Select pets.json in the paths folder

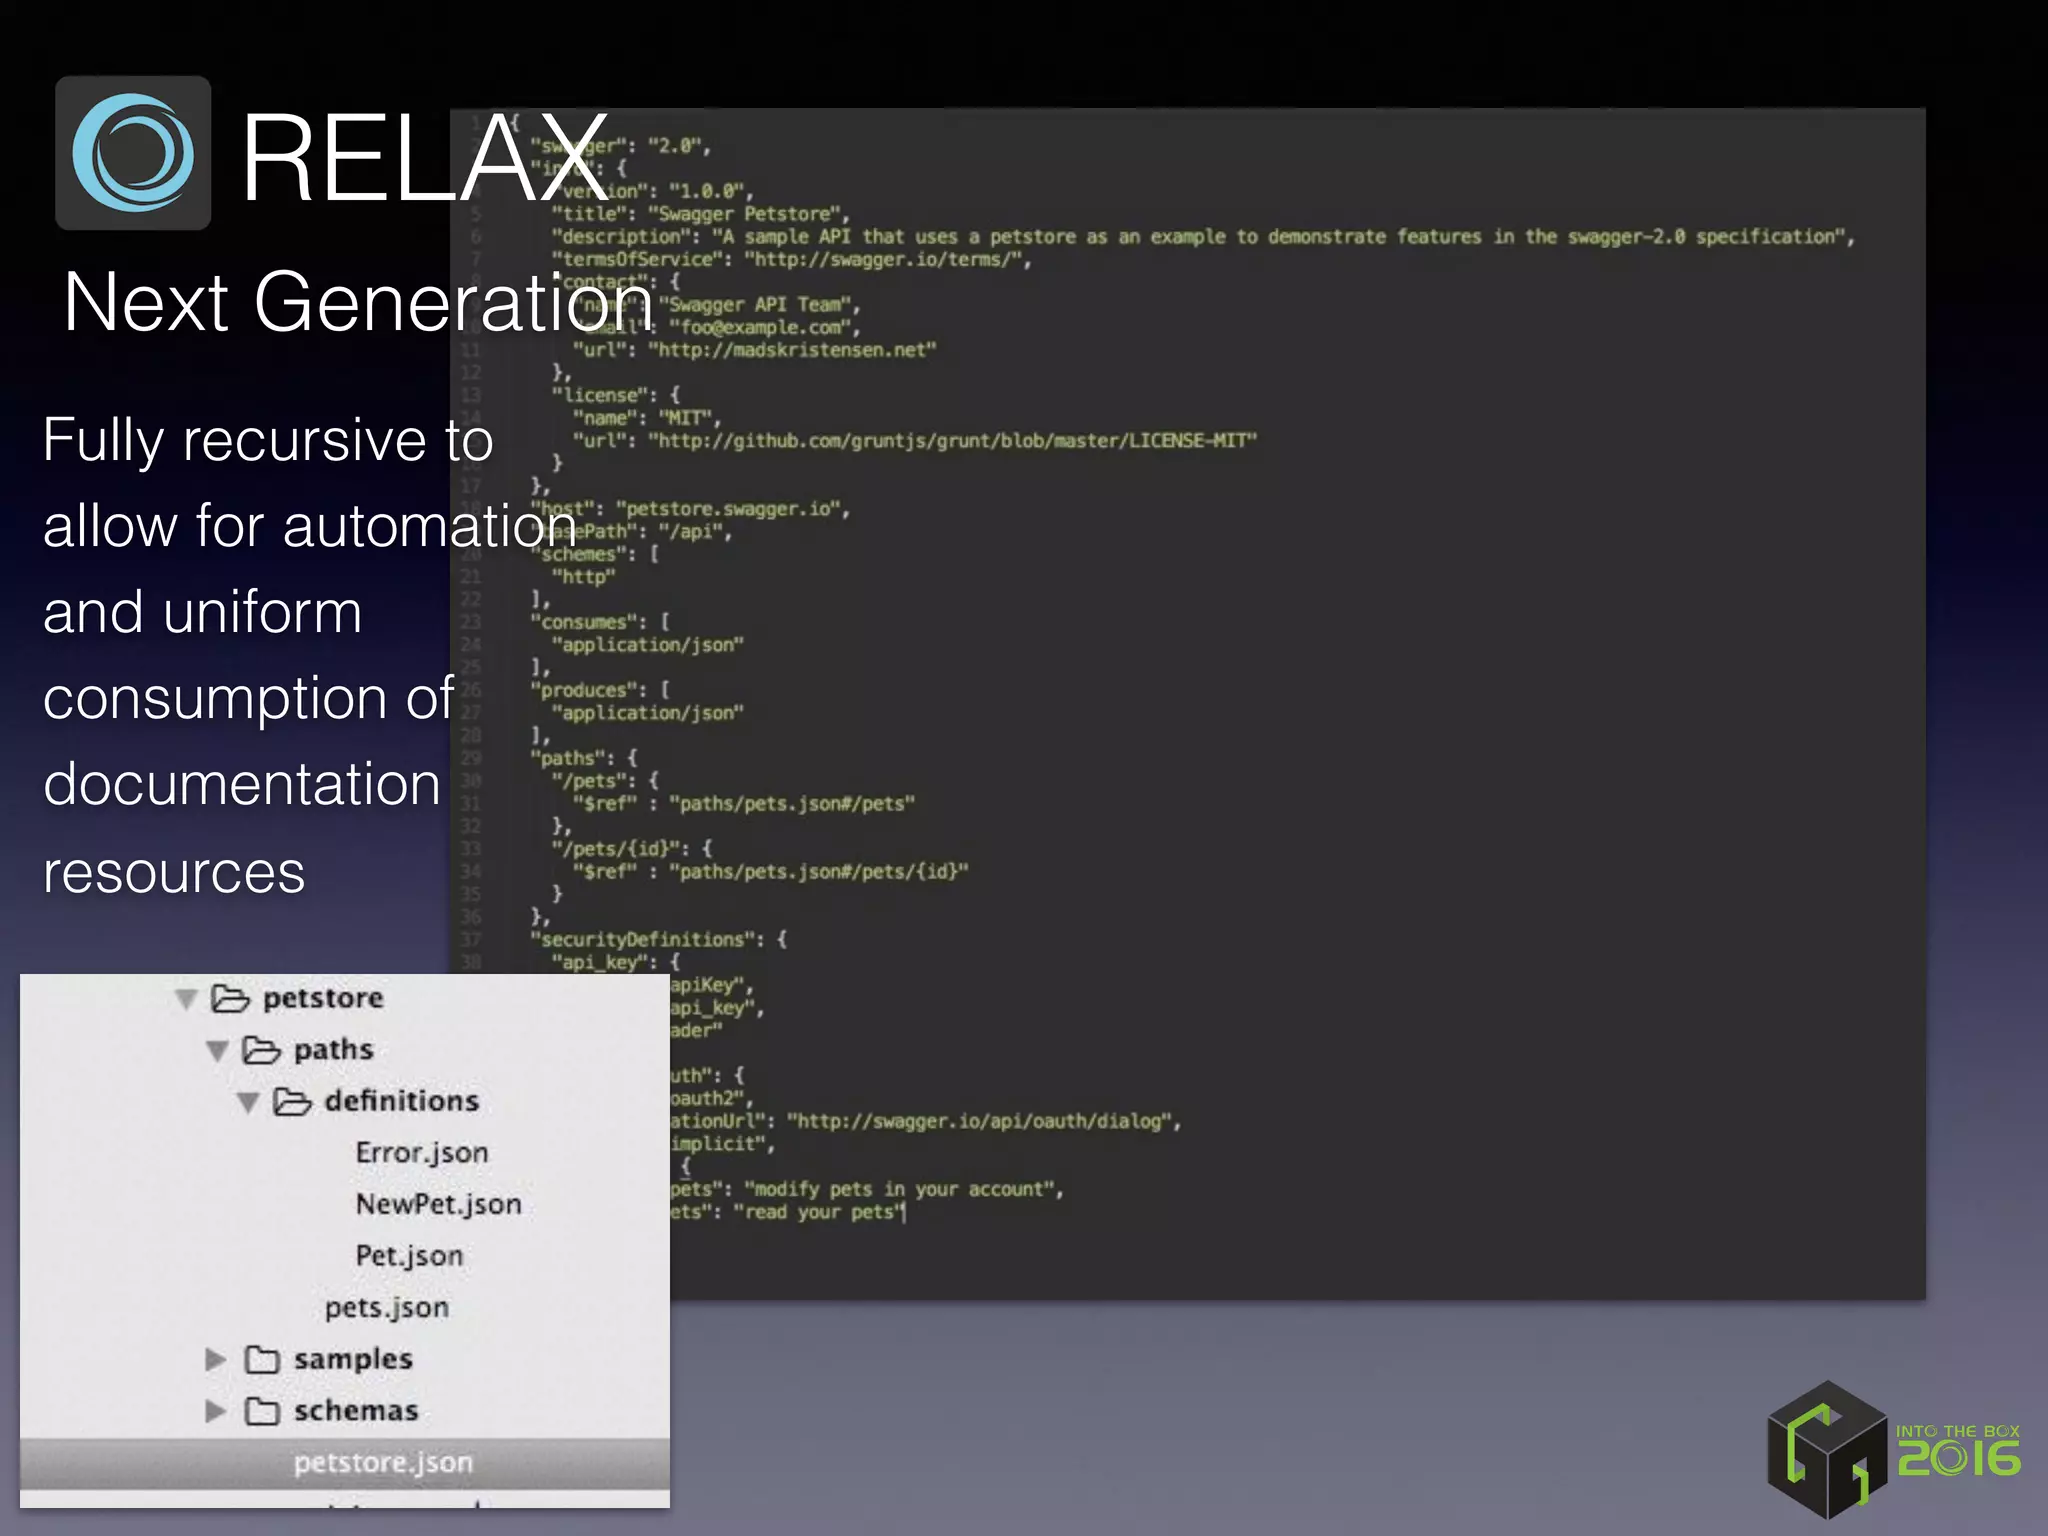[x=387, y=1308]
